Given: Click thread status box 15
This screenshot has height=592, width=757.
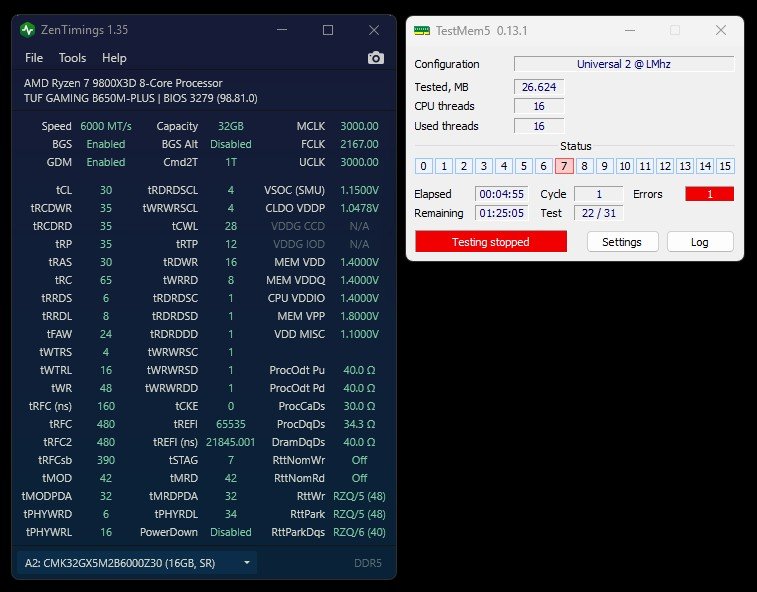Looking at the screenshot, I should [725, 166].
